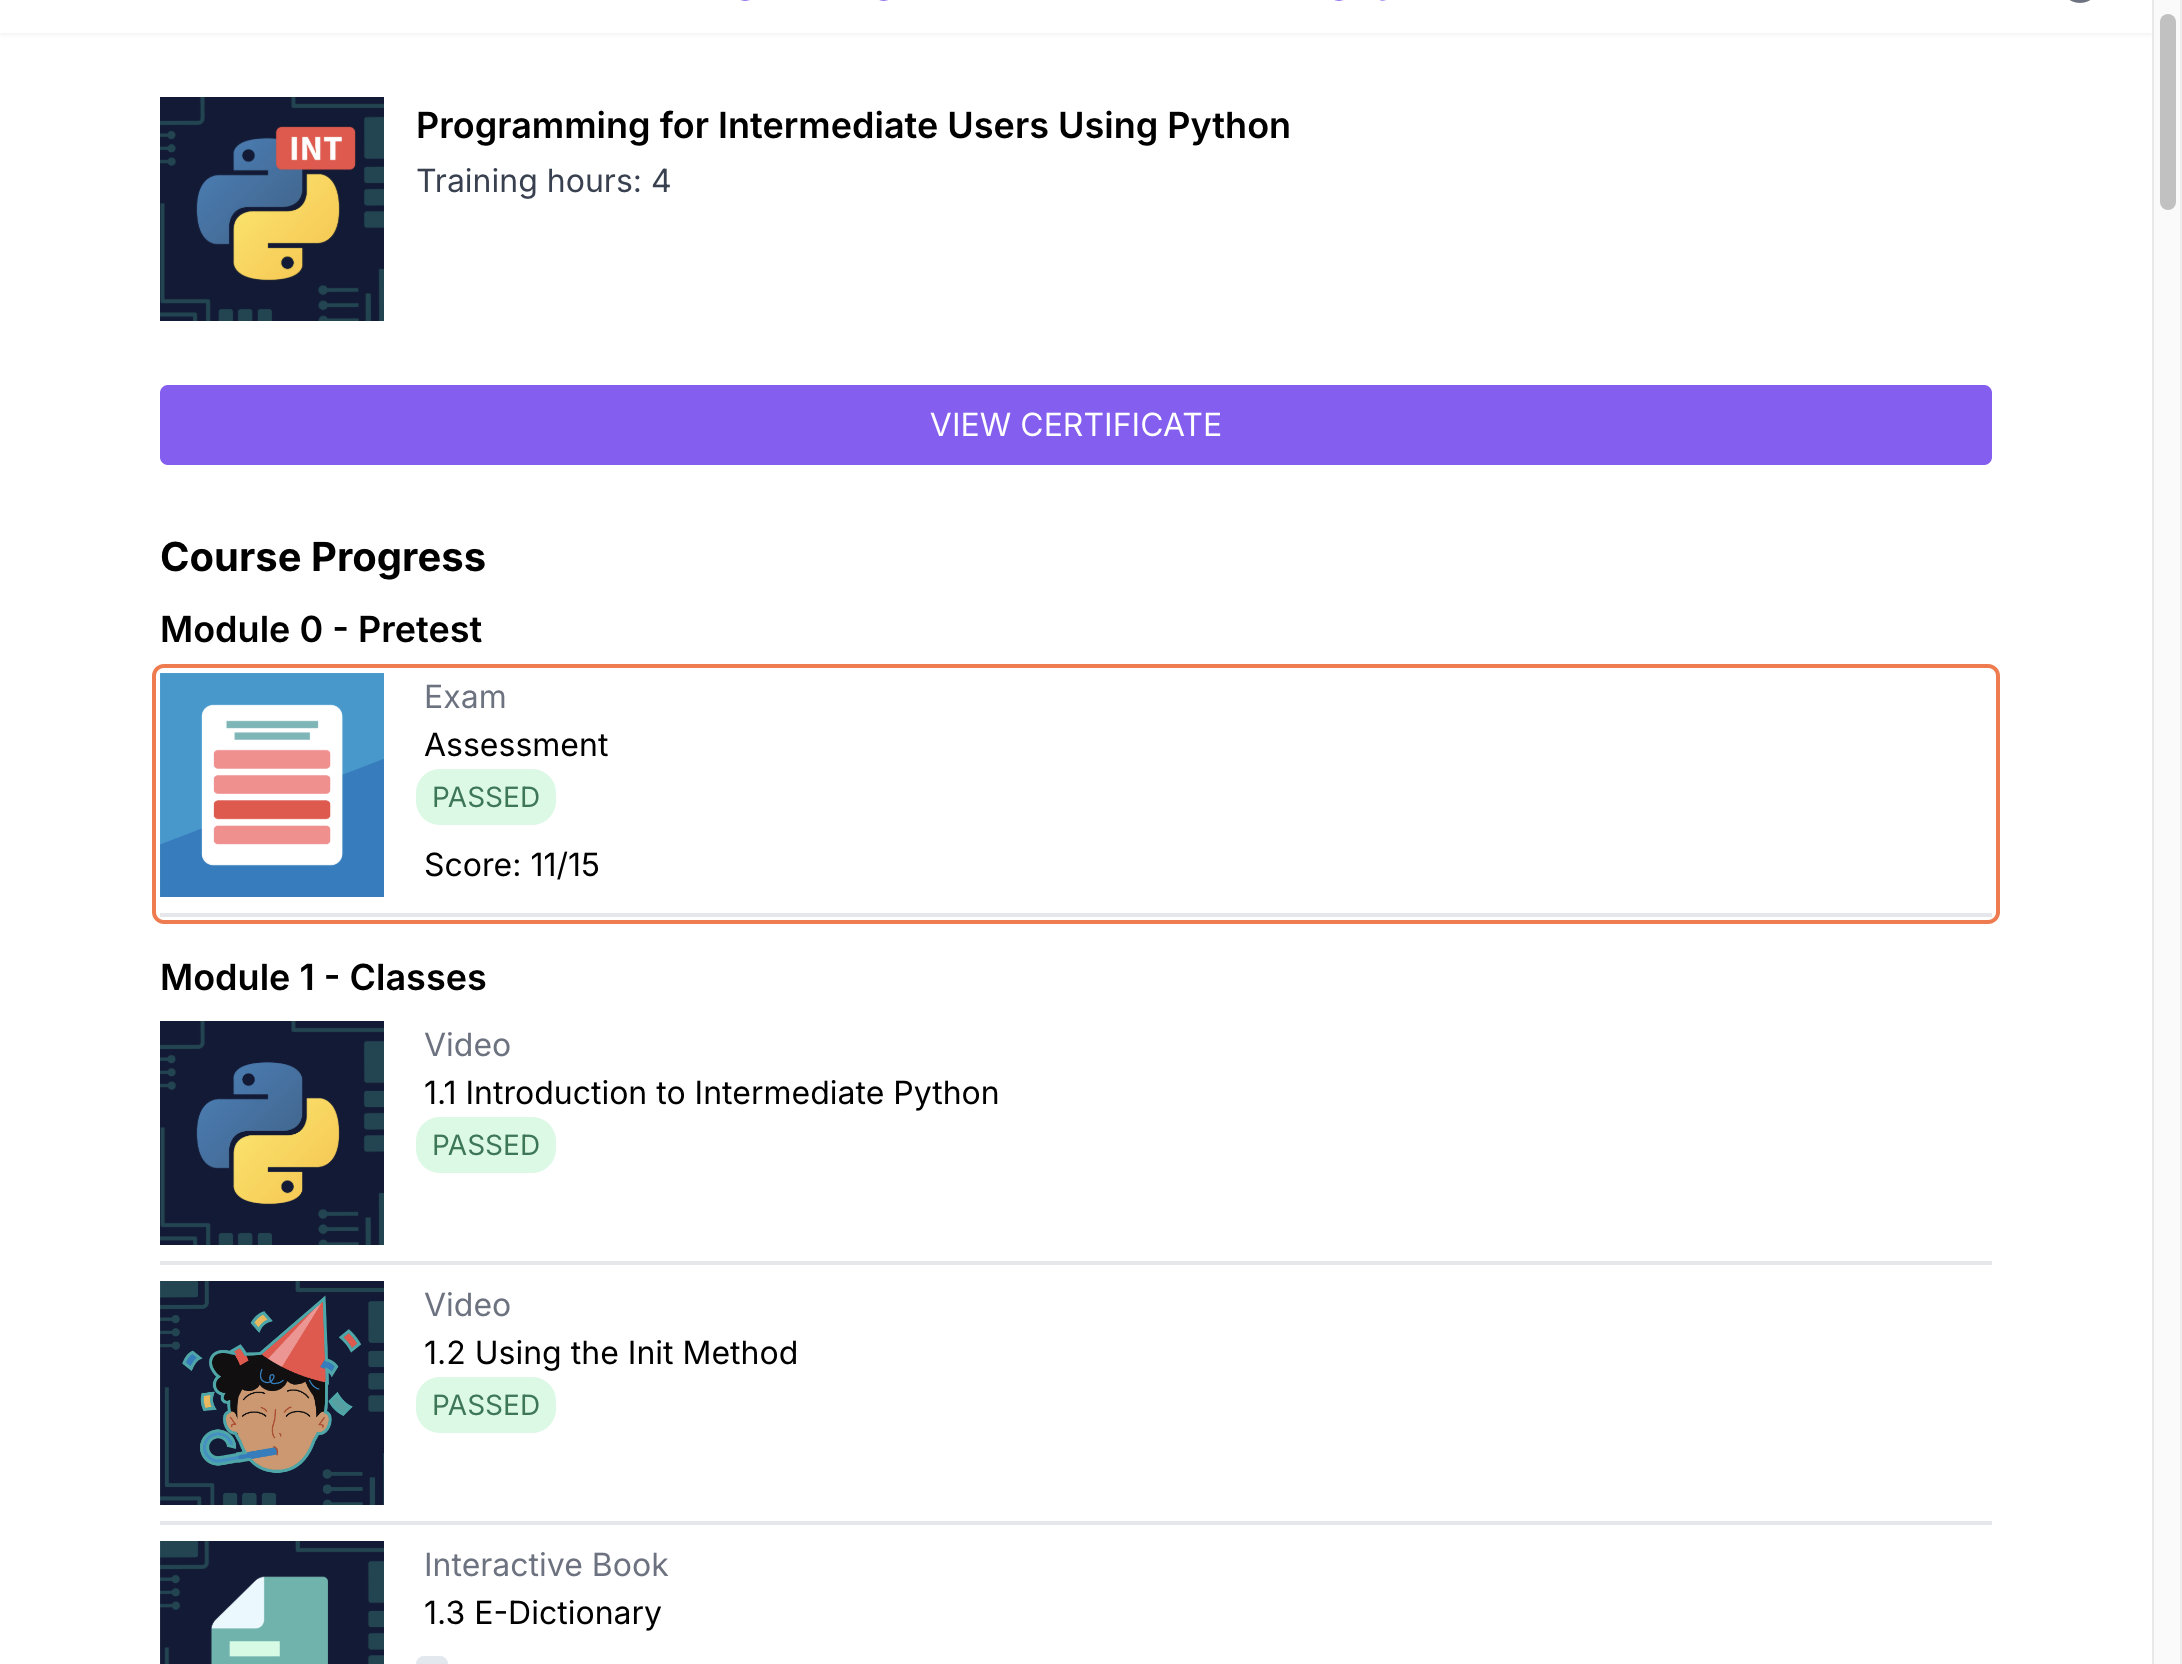Open '1.2 Using the Init Method' video
This screenshot has width=2182, height=1664.
[x=610, y=1353]
